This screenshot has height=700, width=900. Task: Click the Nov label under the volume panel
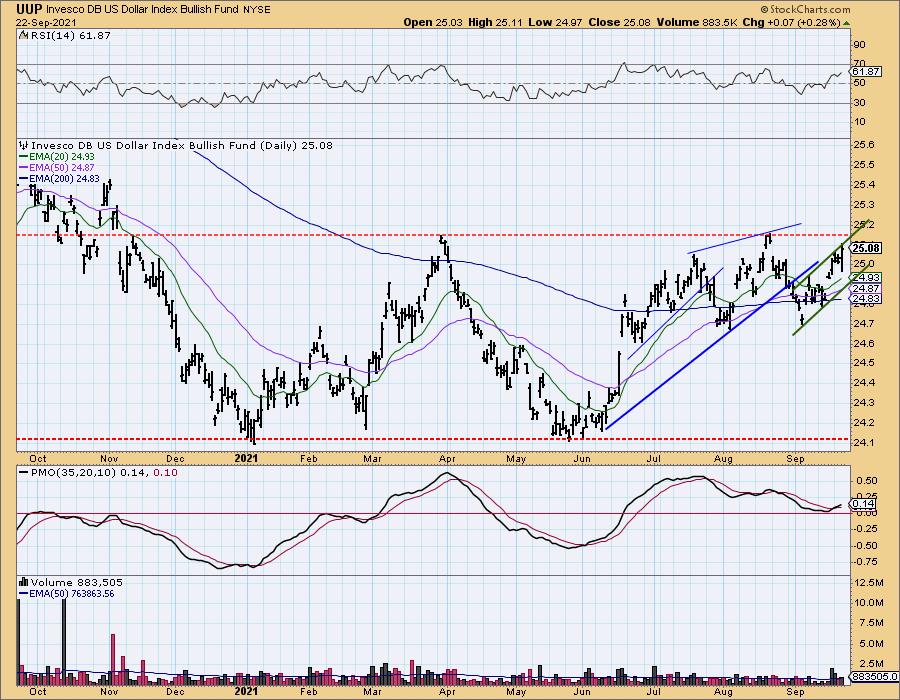pyautogui.click(x=109, y=693)
